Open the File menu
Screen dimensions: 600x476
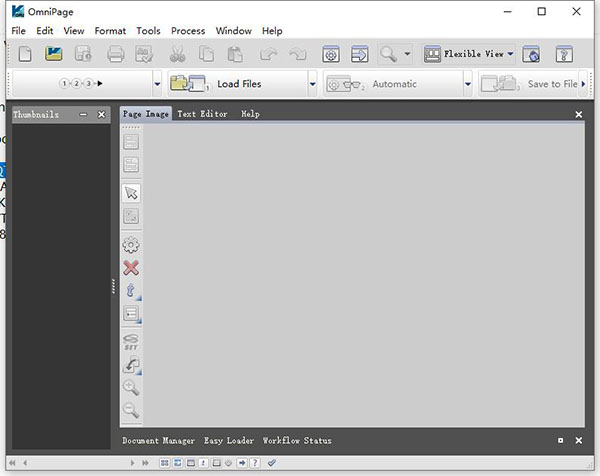(x=18, y=31)
